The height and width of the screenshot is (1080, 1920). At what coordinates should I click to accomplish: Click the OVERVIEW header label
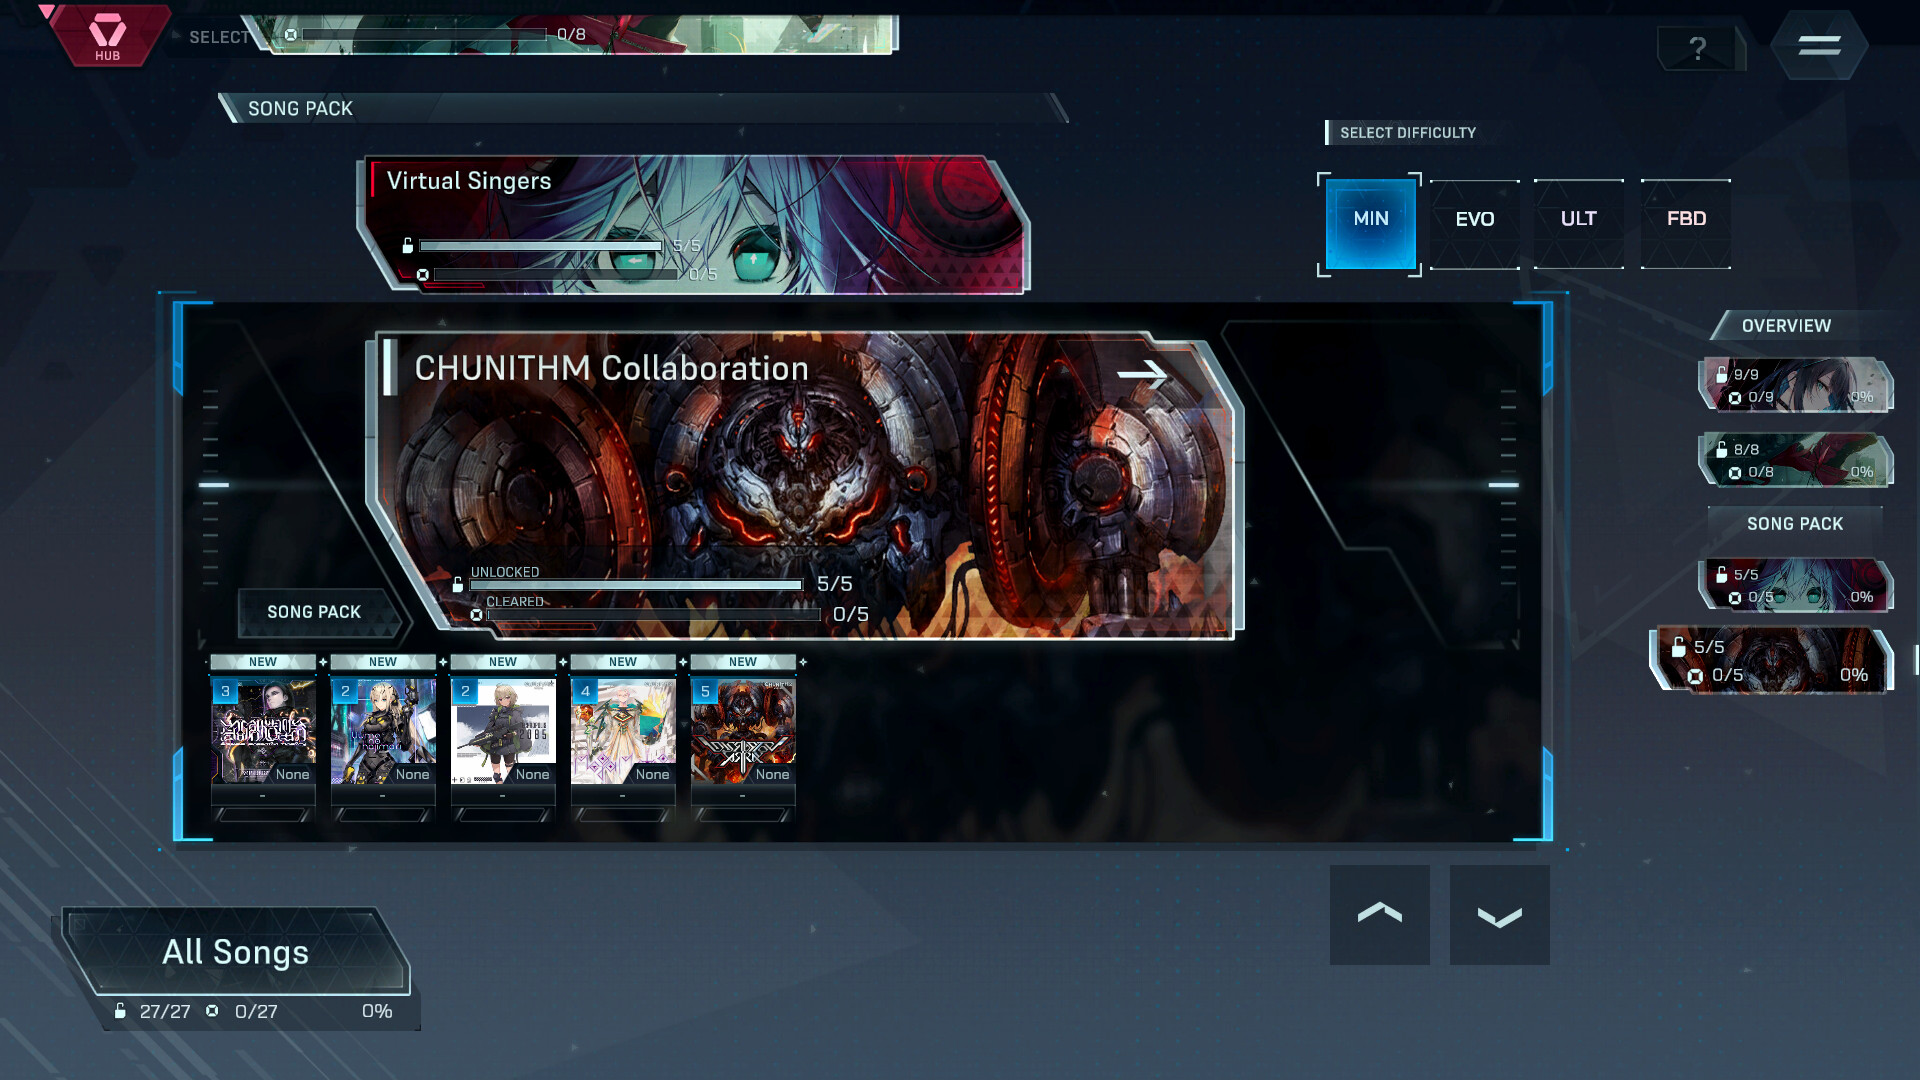1786,326
